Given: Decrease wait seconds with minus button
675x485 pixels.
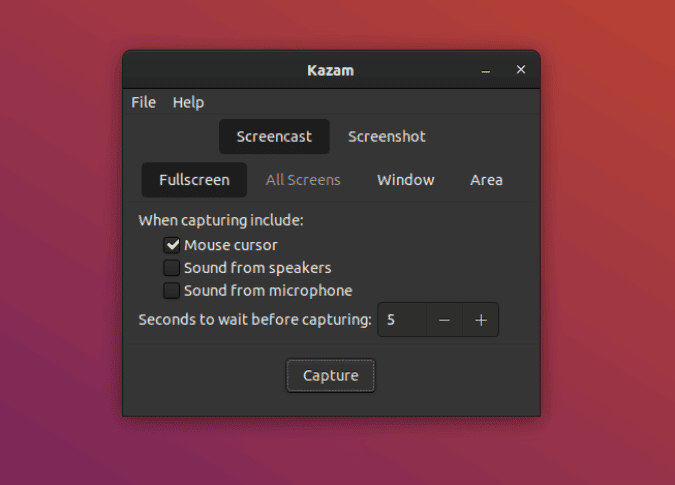Looking at the screenshot, I should click(x=444, y=320).
